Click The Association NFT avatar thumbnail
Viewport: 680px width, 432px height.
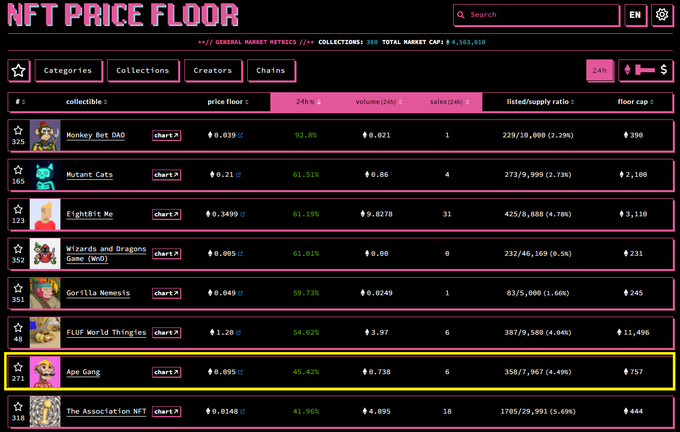click(45, 412)
